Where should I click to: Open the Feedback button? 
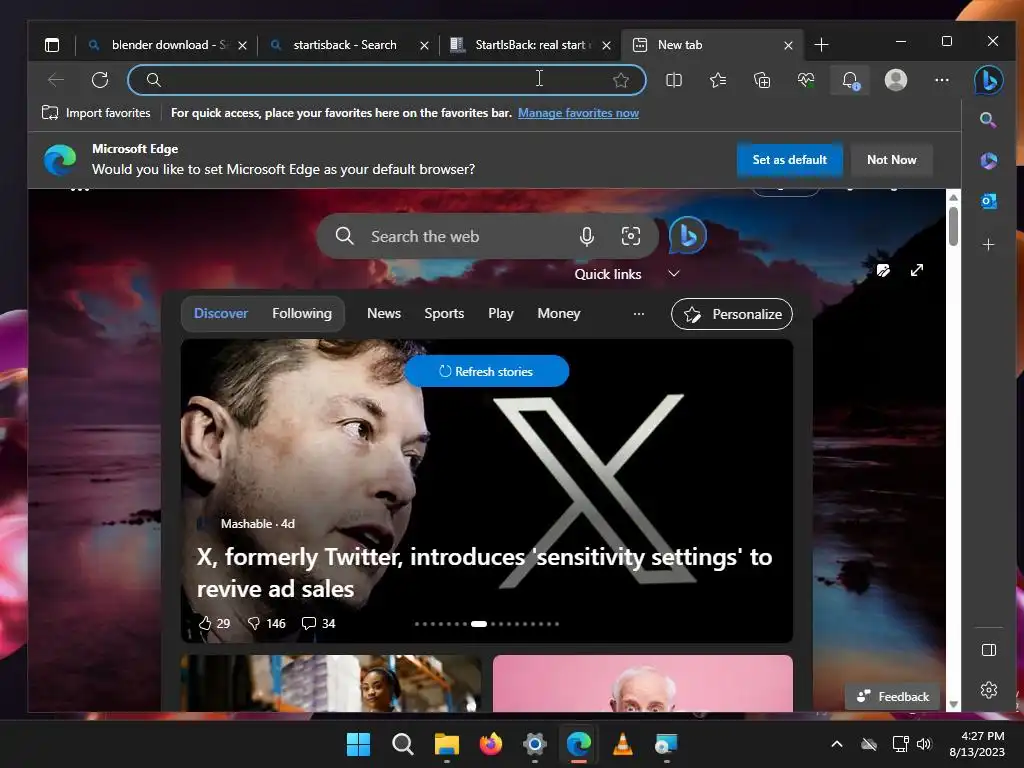892,696
